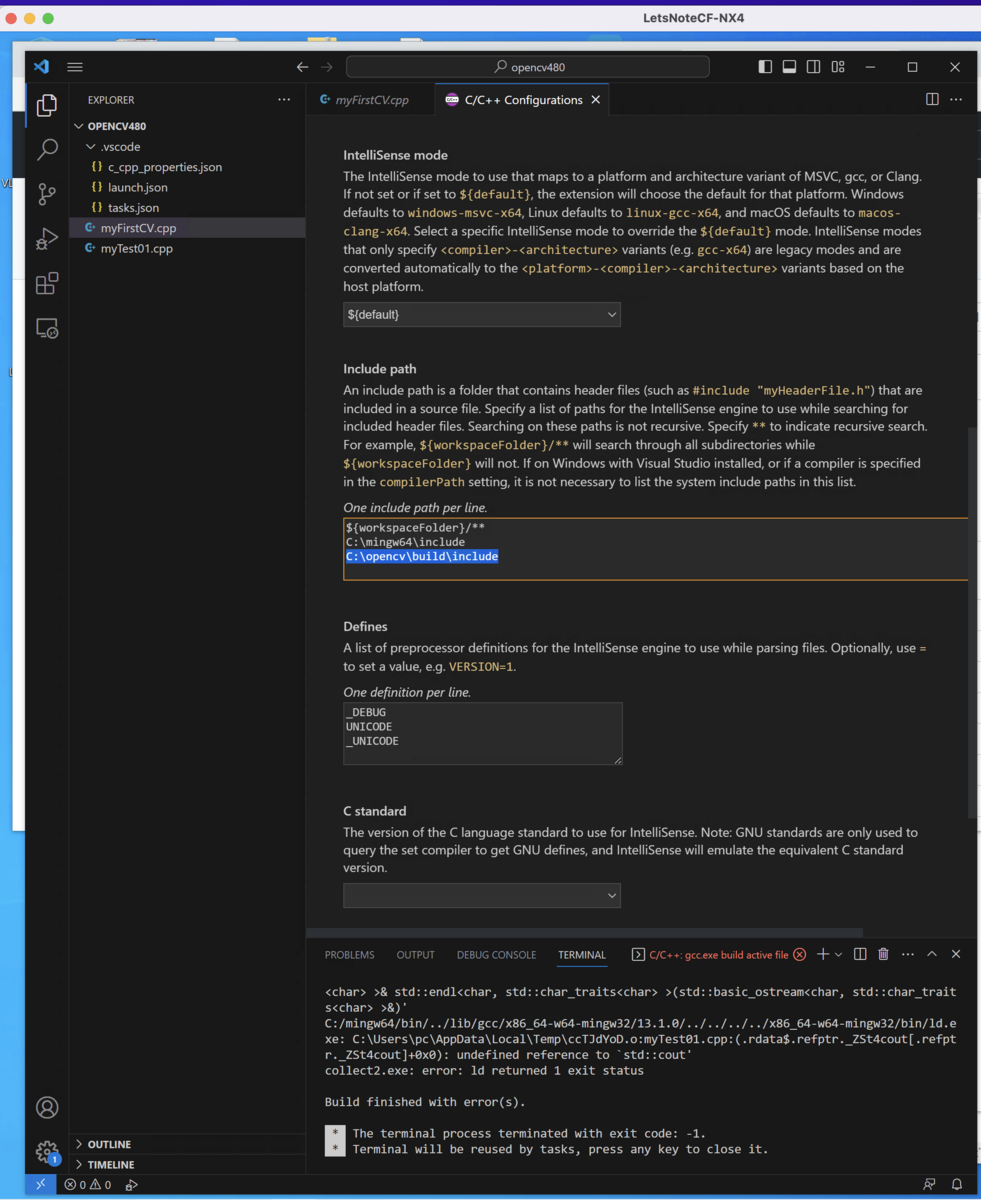Switch to myFirstCV.cpp editor tab
981x1200 pixels.
(371, 100)
